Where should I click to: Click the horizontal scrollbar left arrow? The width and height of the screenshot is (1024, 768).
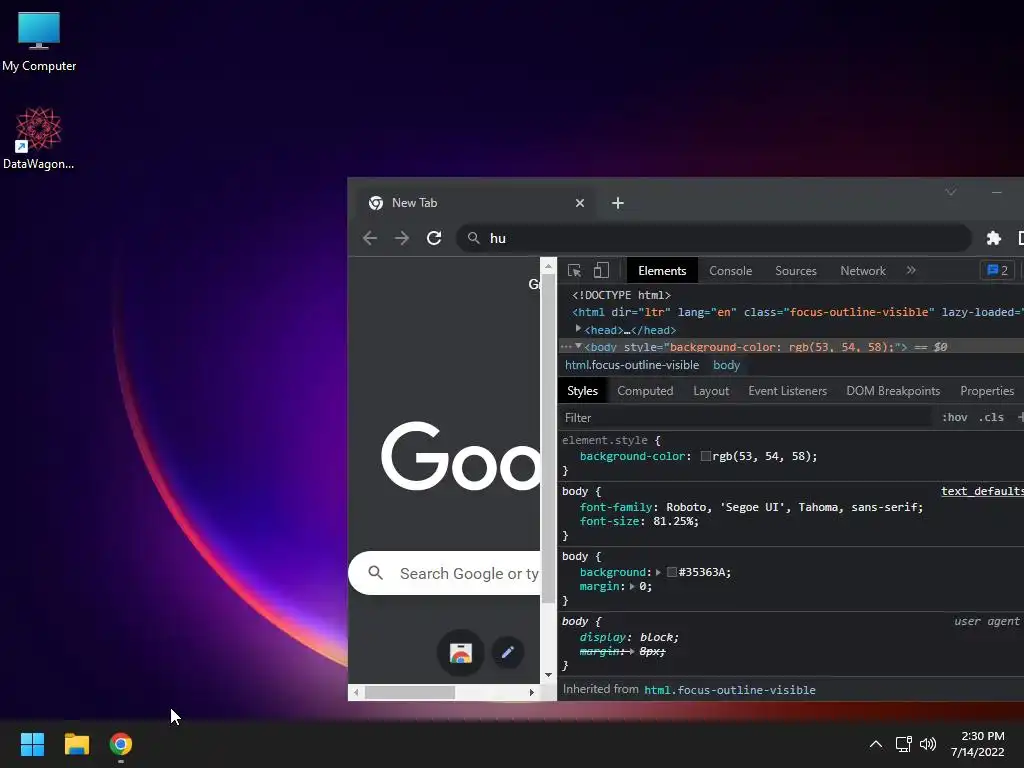356,692
